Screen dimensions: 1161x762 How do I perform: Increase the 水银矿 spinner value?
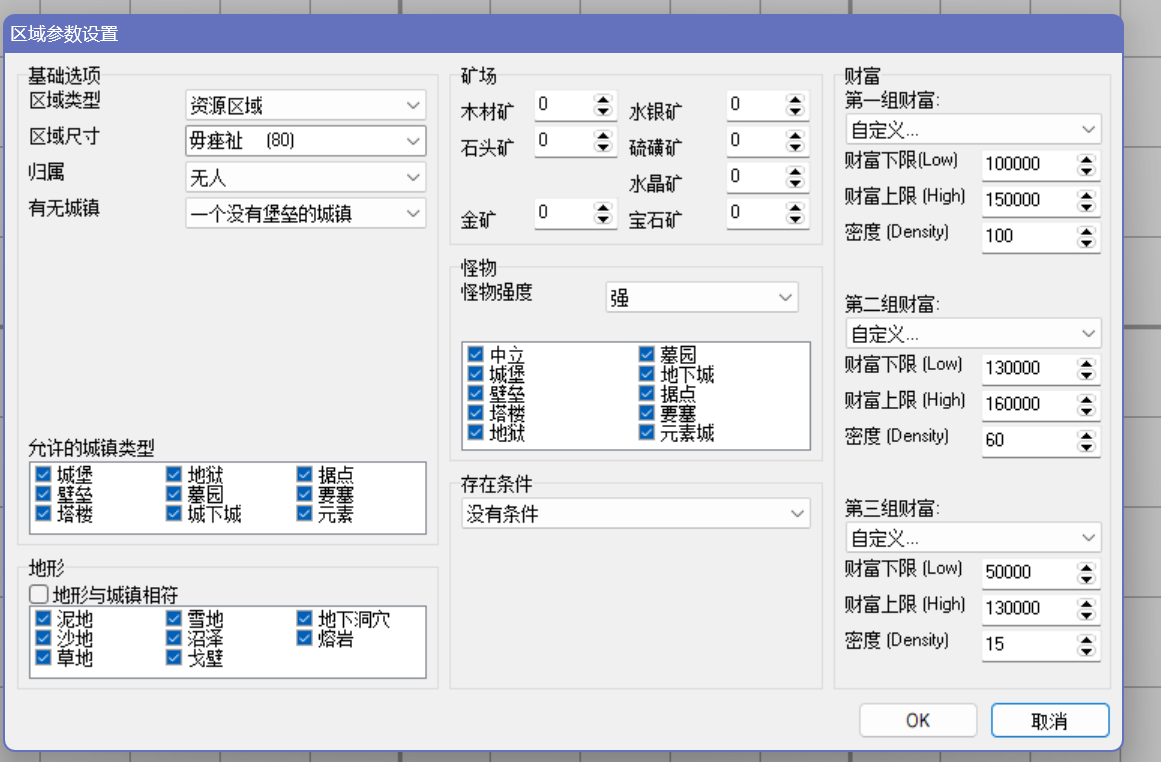pos(795,99)
